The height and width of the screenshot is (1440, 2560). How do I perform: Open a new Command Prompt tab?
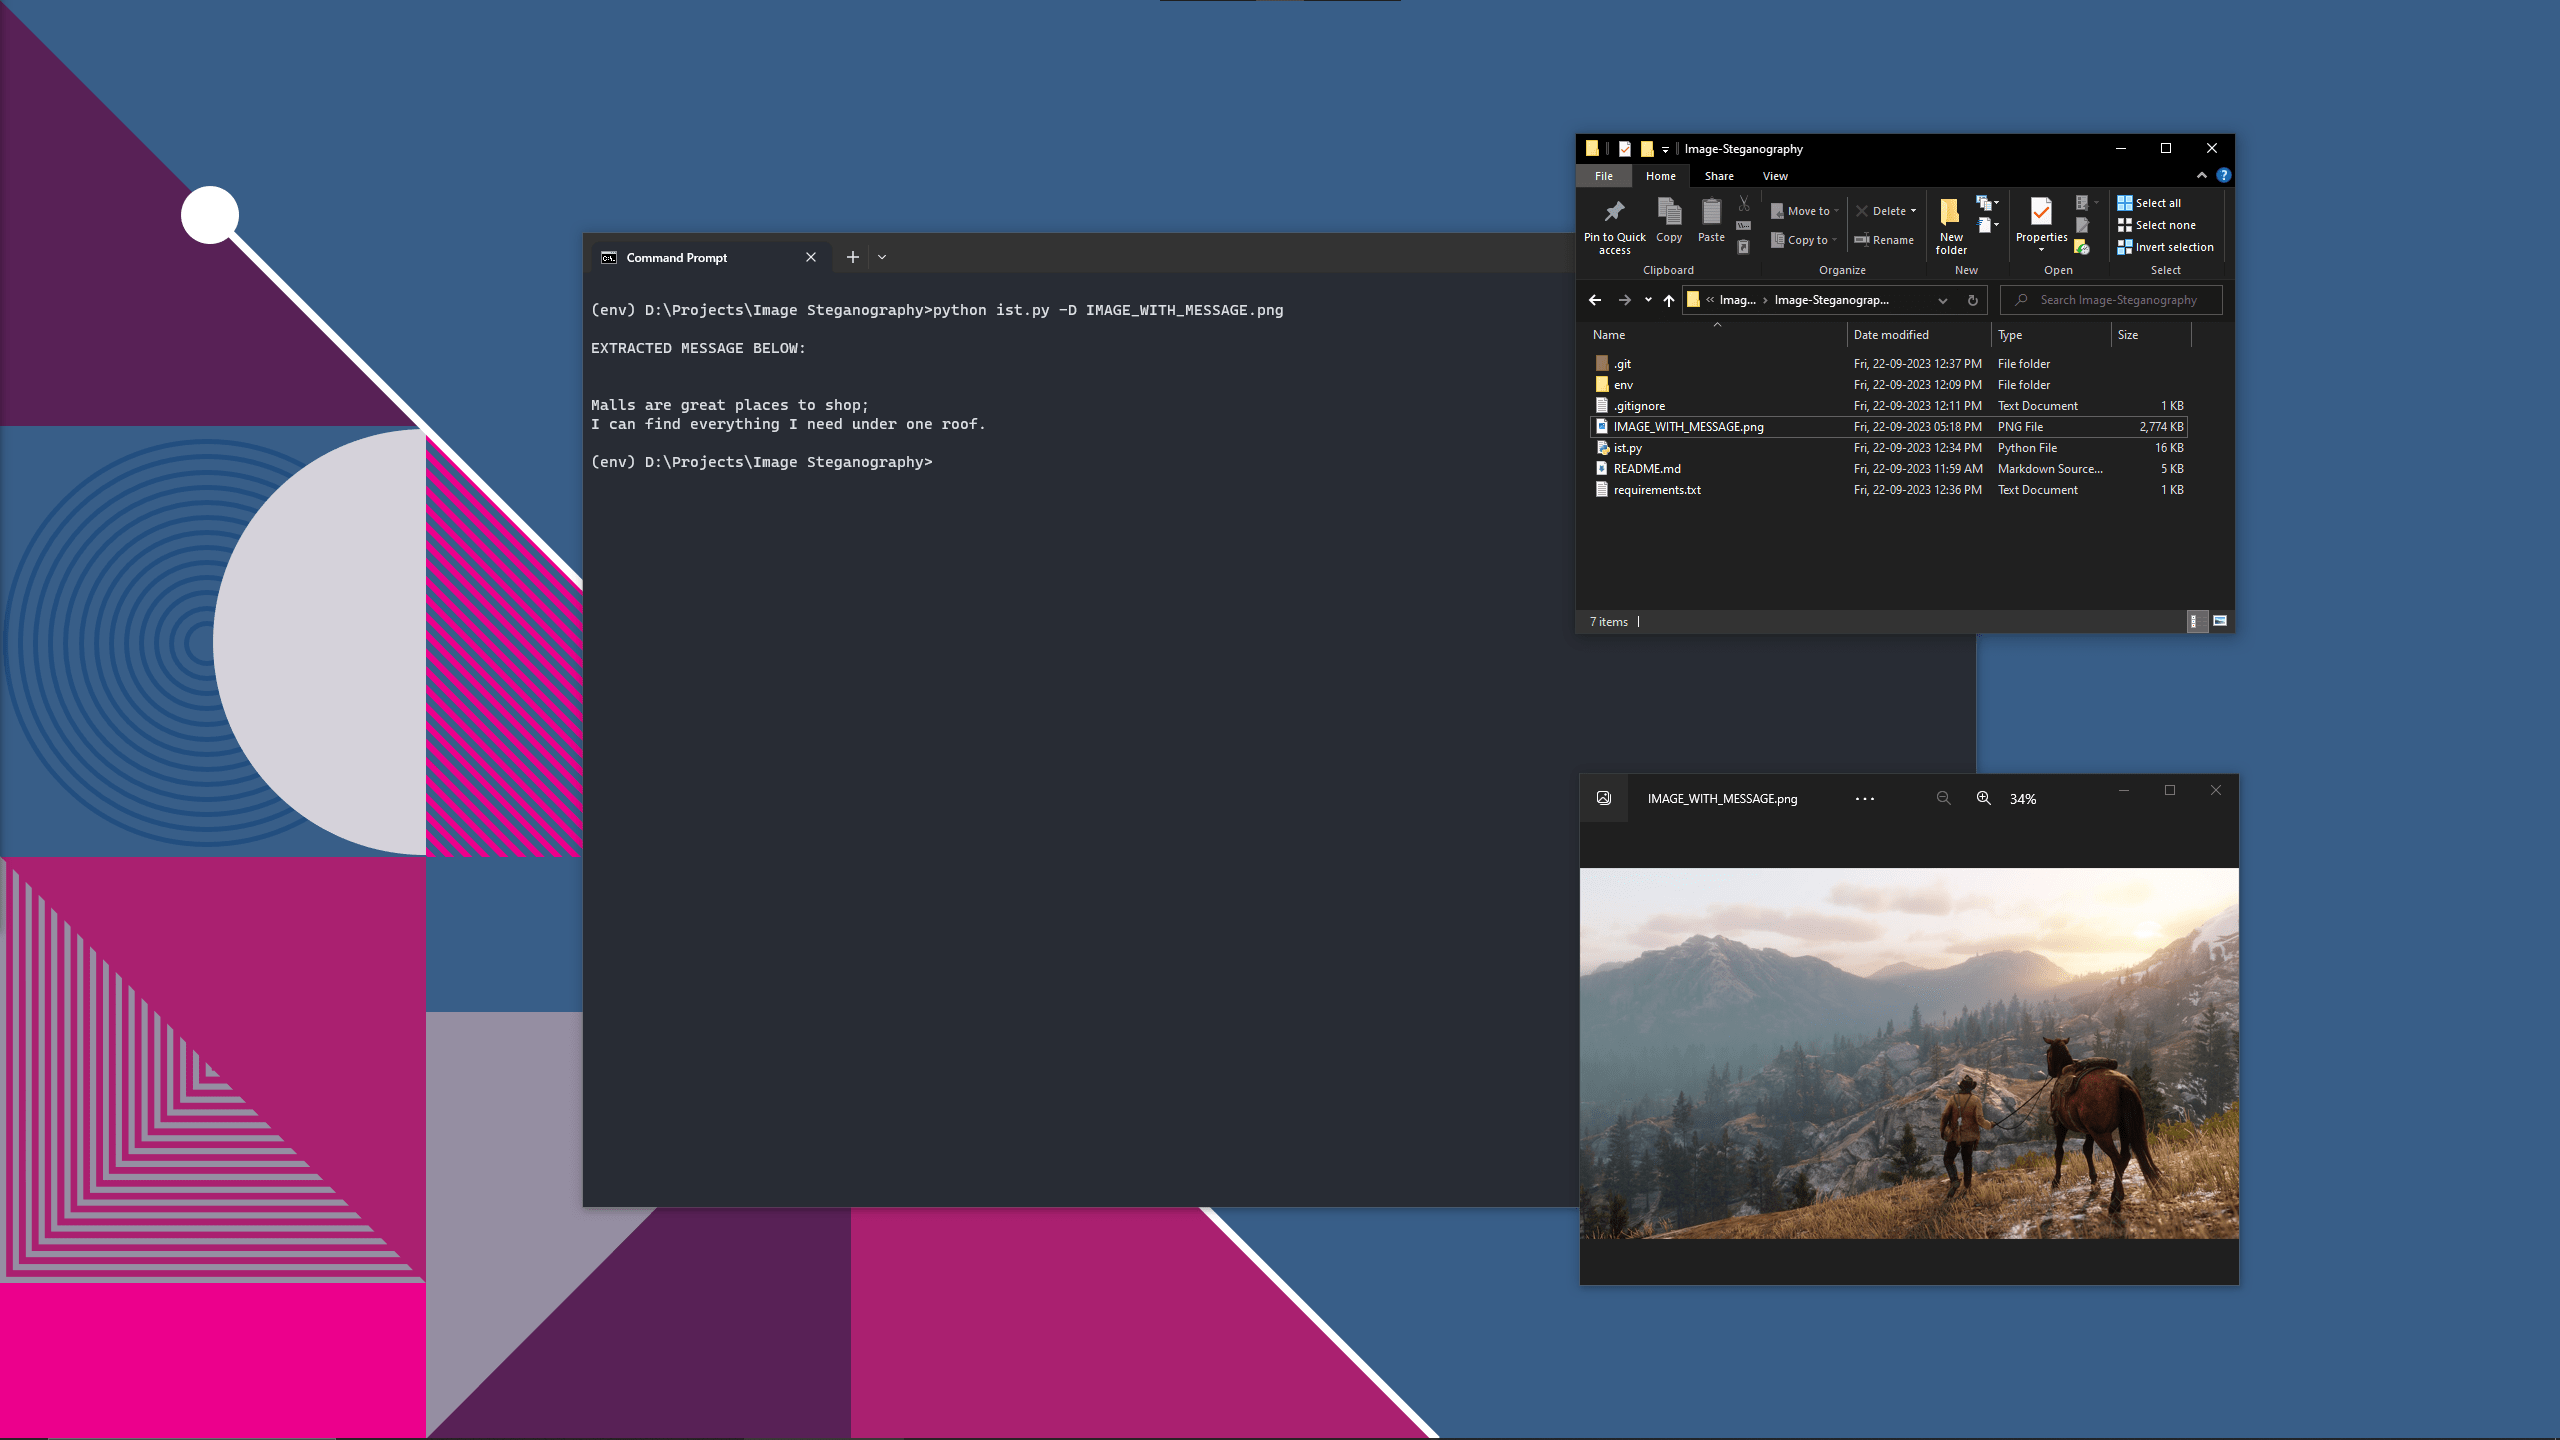coord(852,257)
